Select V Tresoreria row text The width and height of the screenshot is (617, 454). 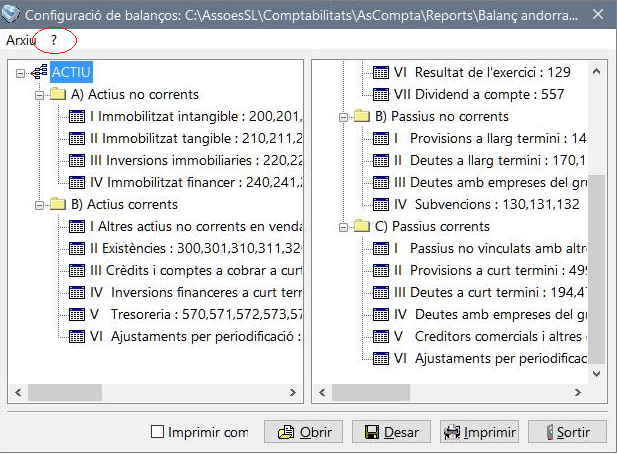coord(196,315)
